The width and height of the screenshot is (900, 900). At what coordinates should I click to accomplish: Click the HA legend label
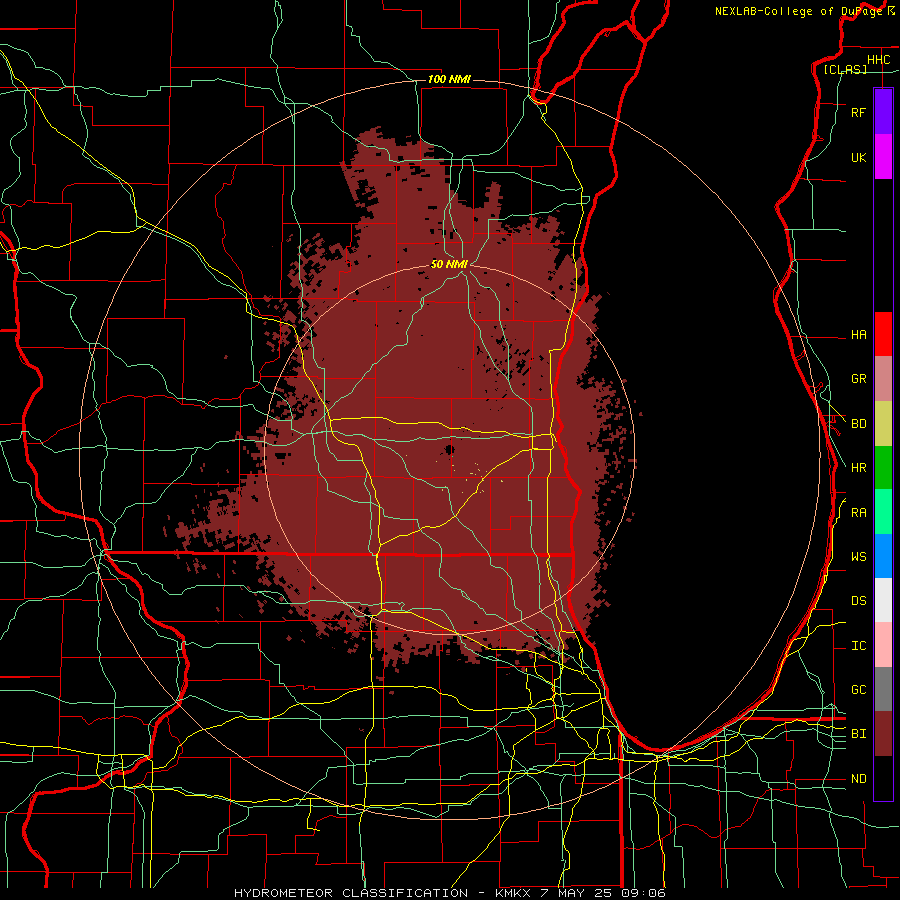point(858,334)
